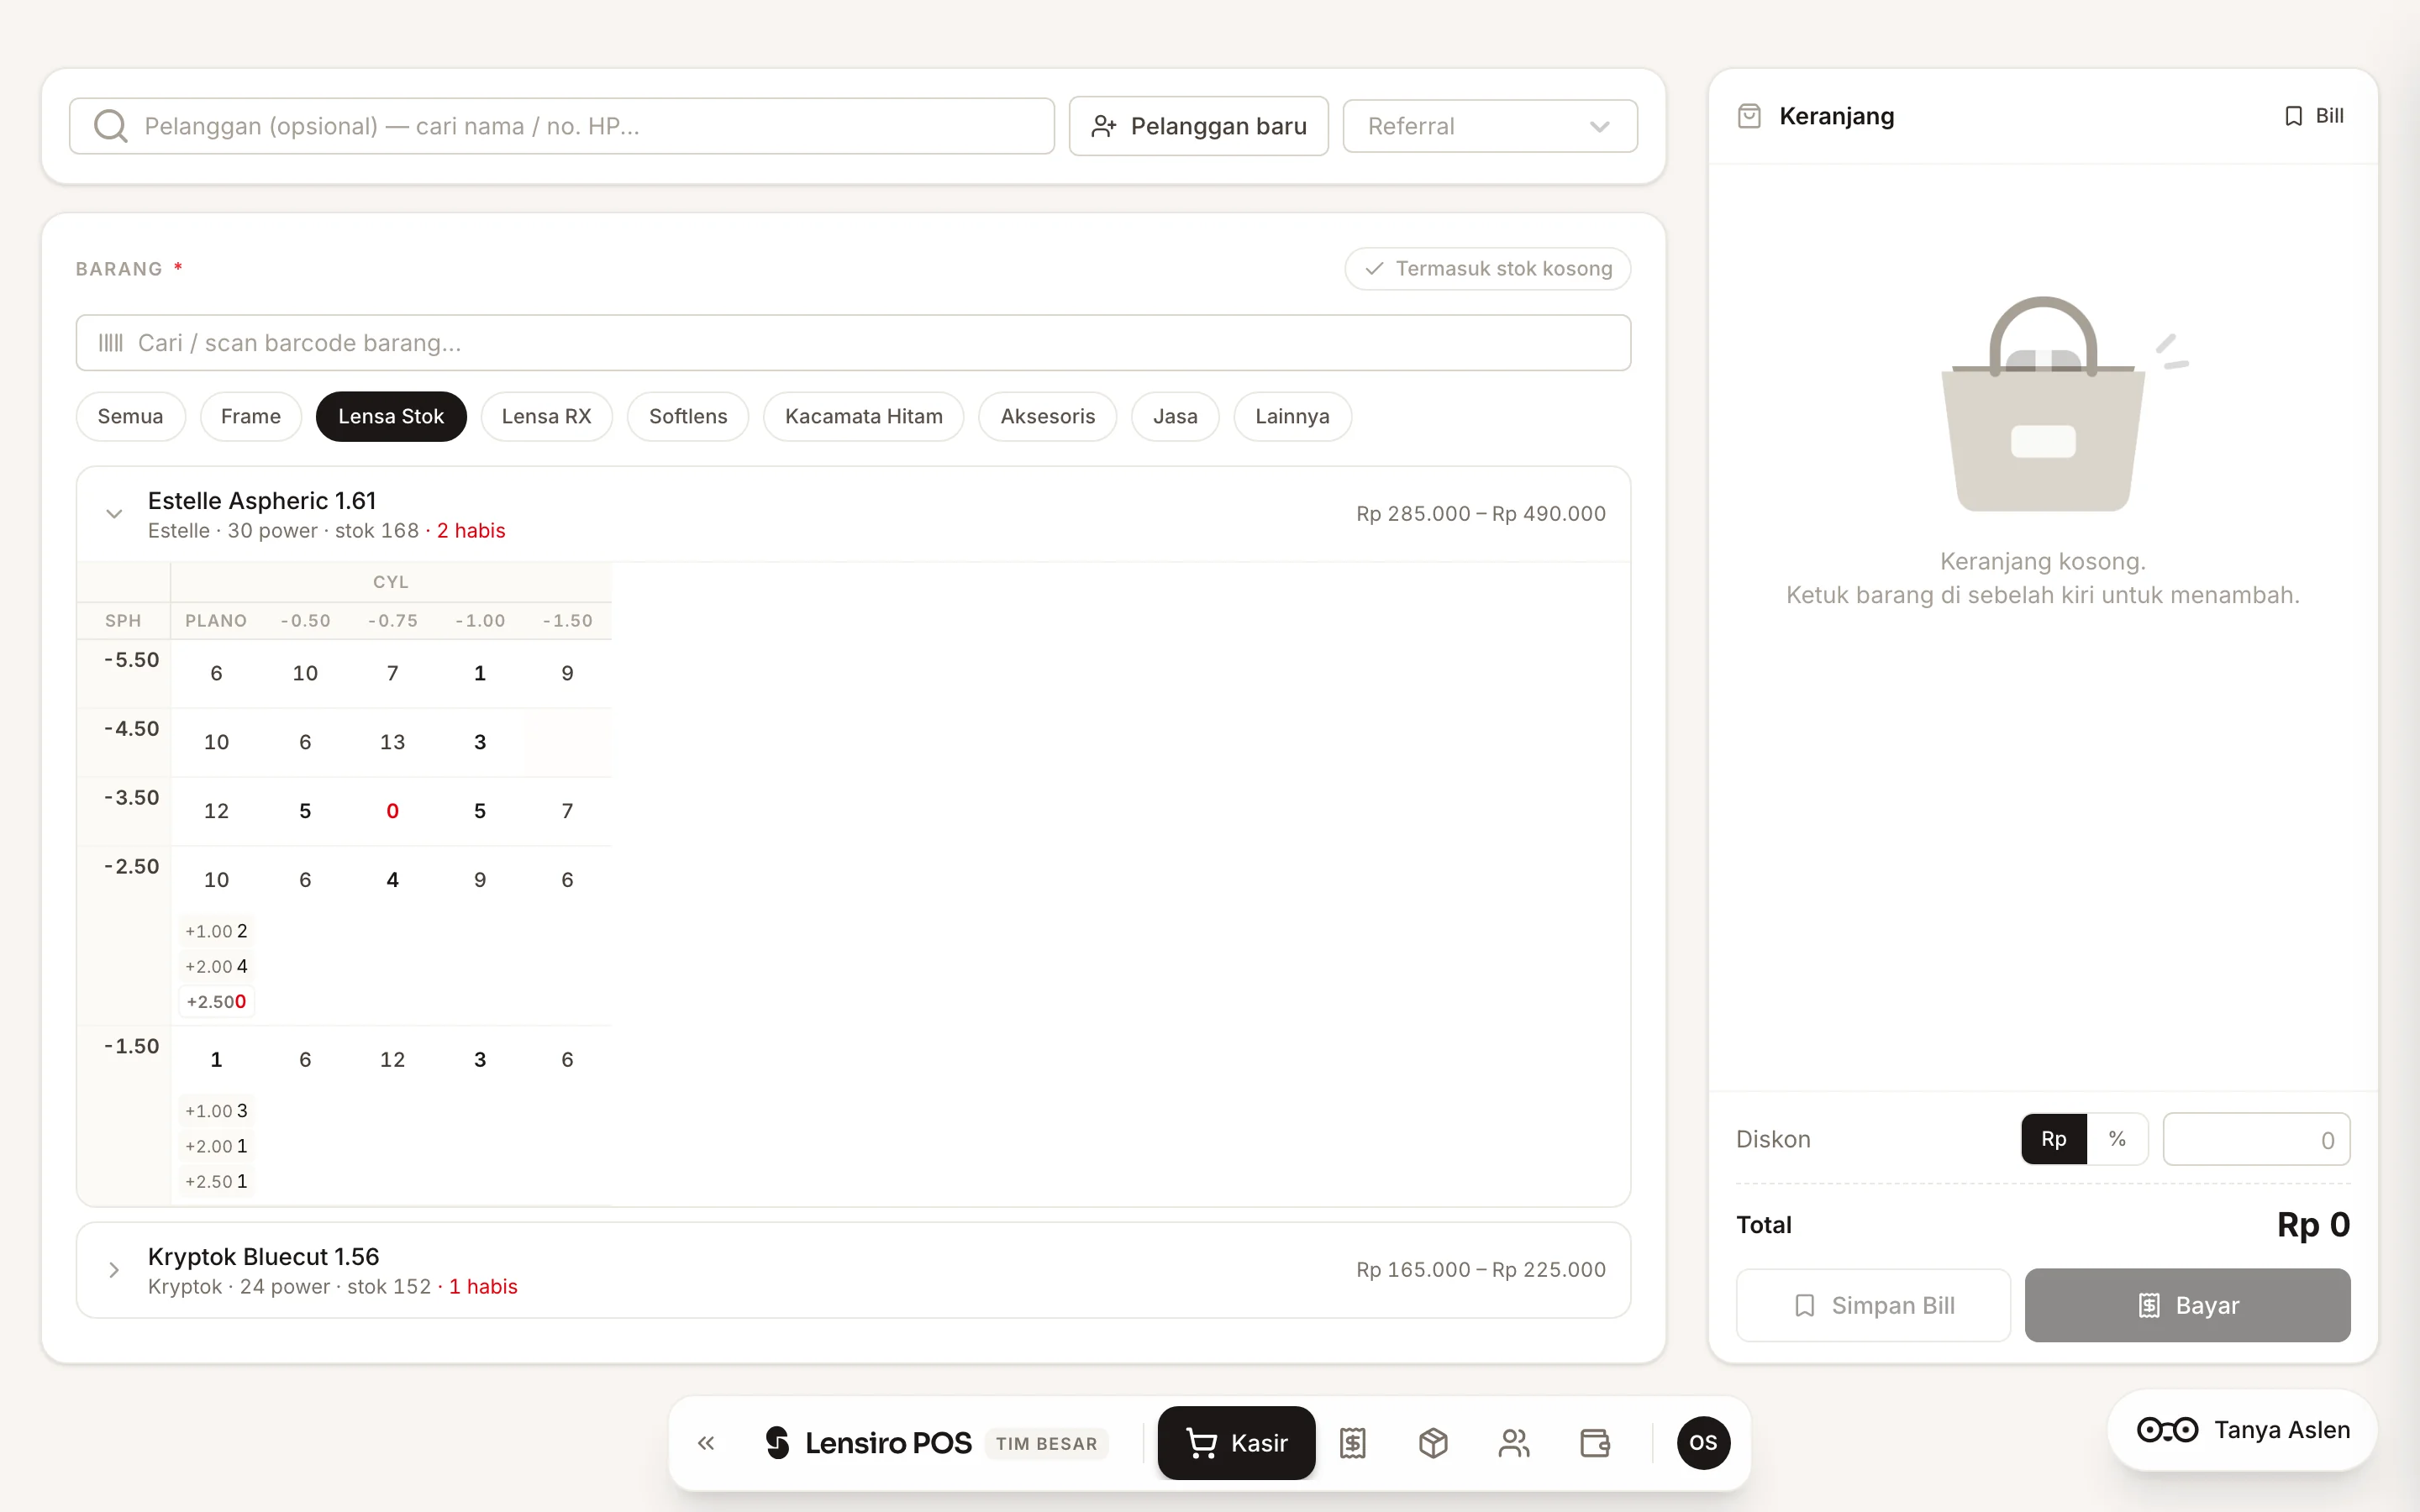Viewport: 2420px width, 1512px height.
Task: Select the Lensa RX category tab
Action: [546, 416]
